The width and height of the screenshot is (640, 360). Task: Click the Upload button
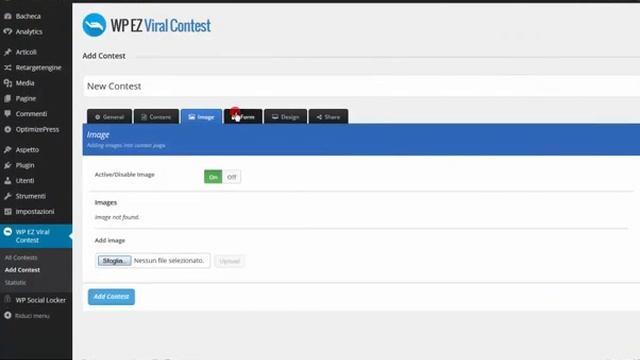tap(229, 261)
